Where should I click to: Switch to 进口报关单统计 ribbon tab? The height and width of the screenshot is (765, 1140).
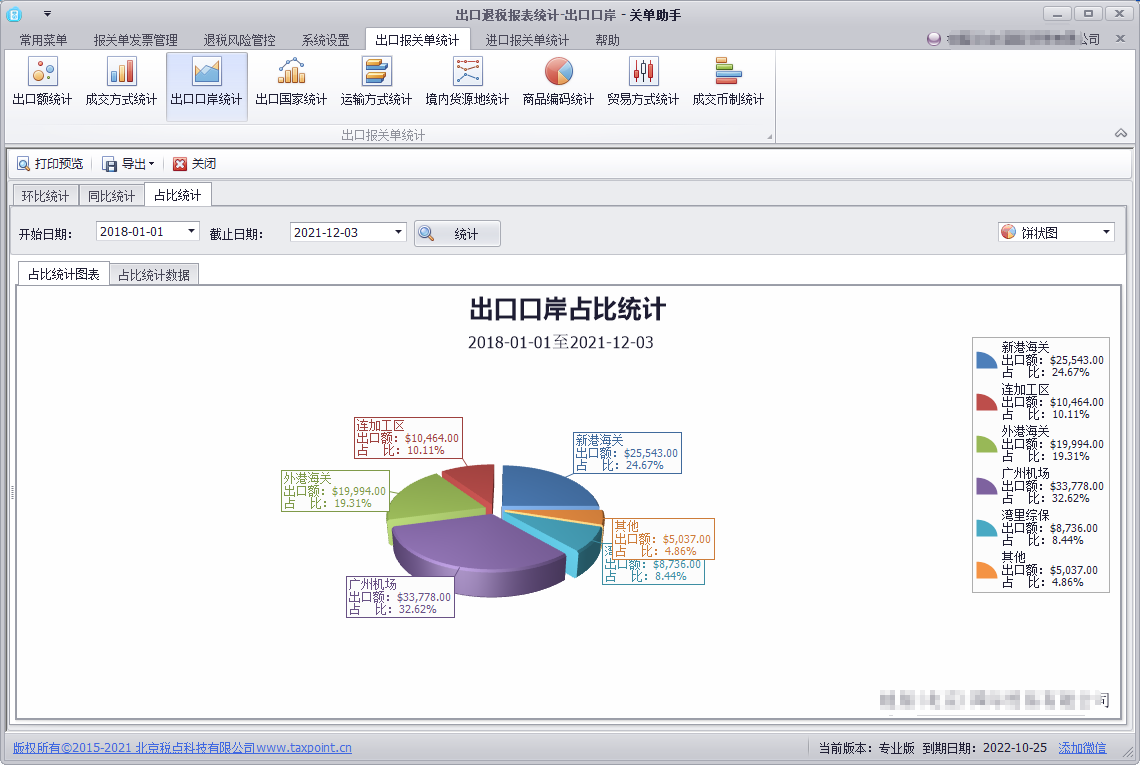click(527, 40)
